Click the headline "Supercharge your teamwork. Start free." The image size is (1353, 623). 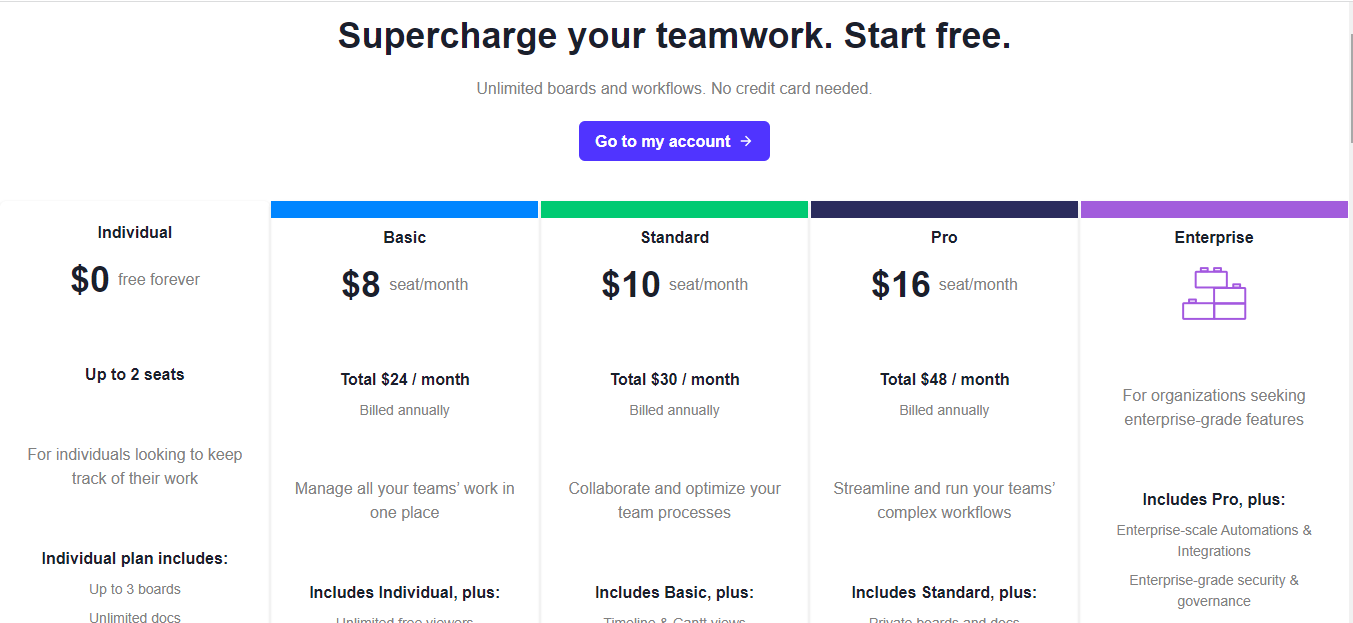point(674,35)
